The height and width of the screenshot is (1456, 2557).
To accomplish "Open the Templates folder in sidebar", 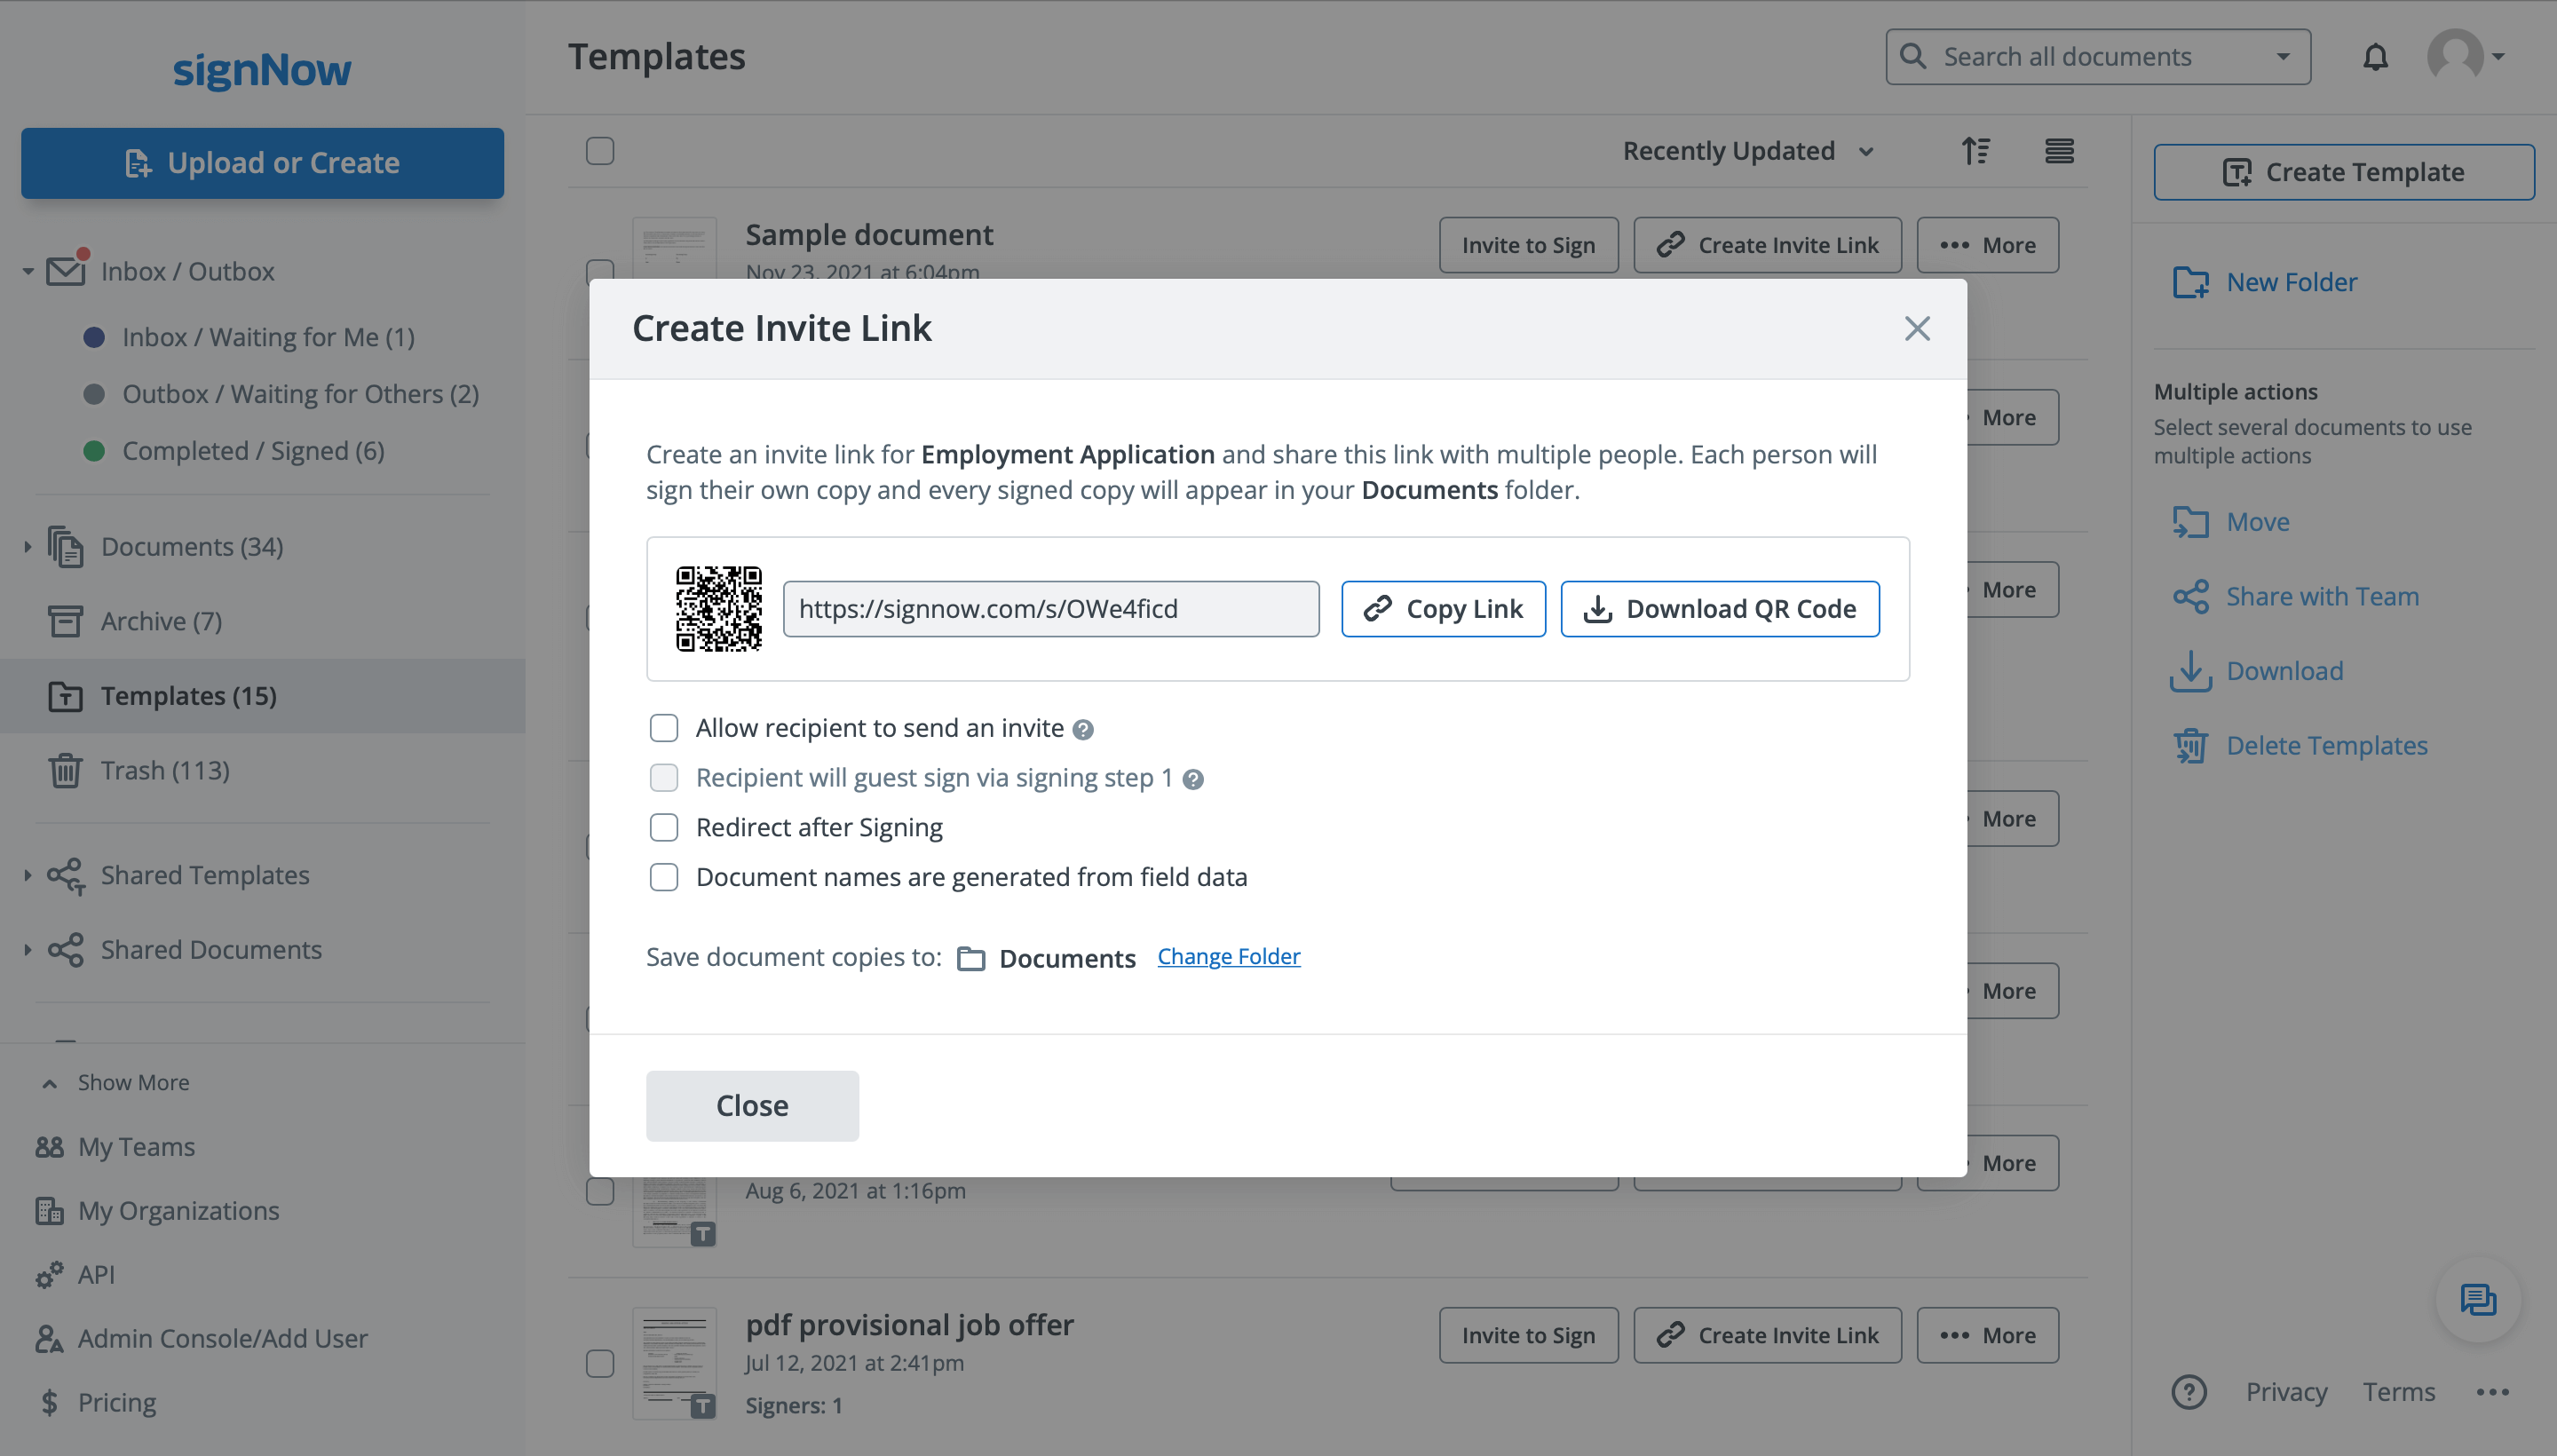I will 188,696.
